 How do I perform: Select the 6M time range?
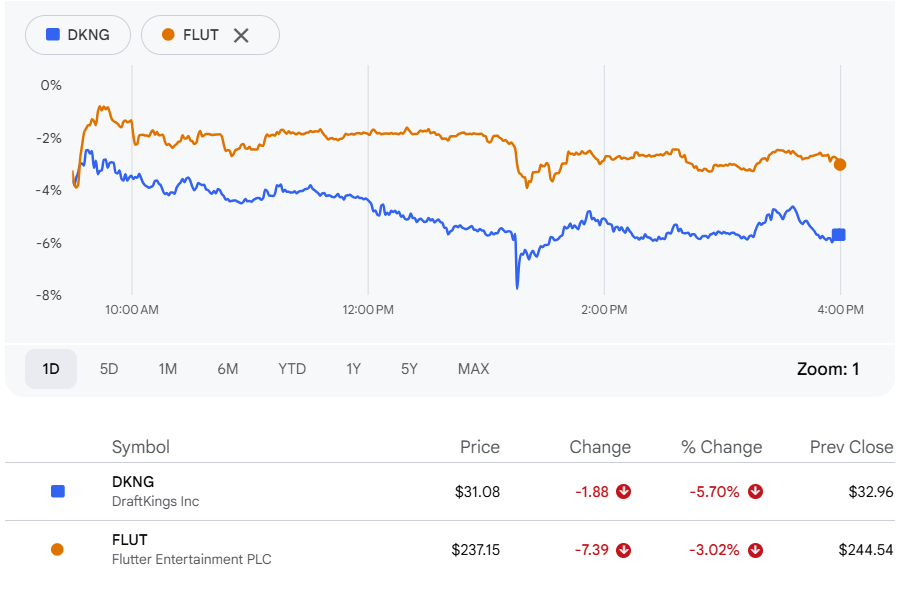[227, 369]
